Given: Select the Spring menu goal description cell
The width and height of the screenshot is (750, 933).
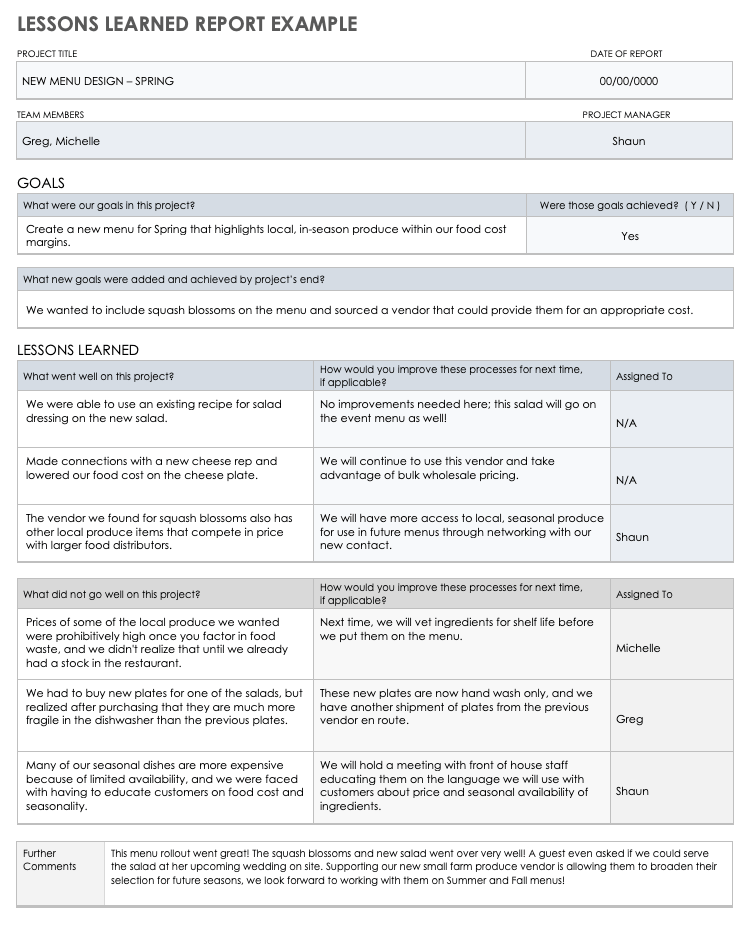Looking at the screenshot, I should click(270, 236).
